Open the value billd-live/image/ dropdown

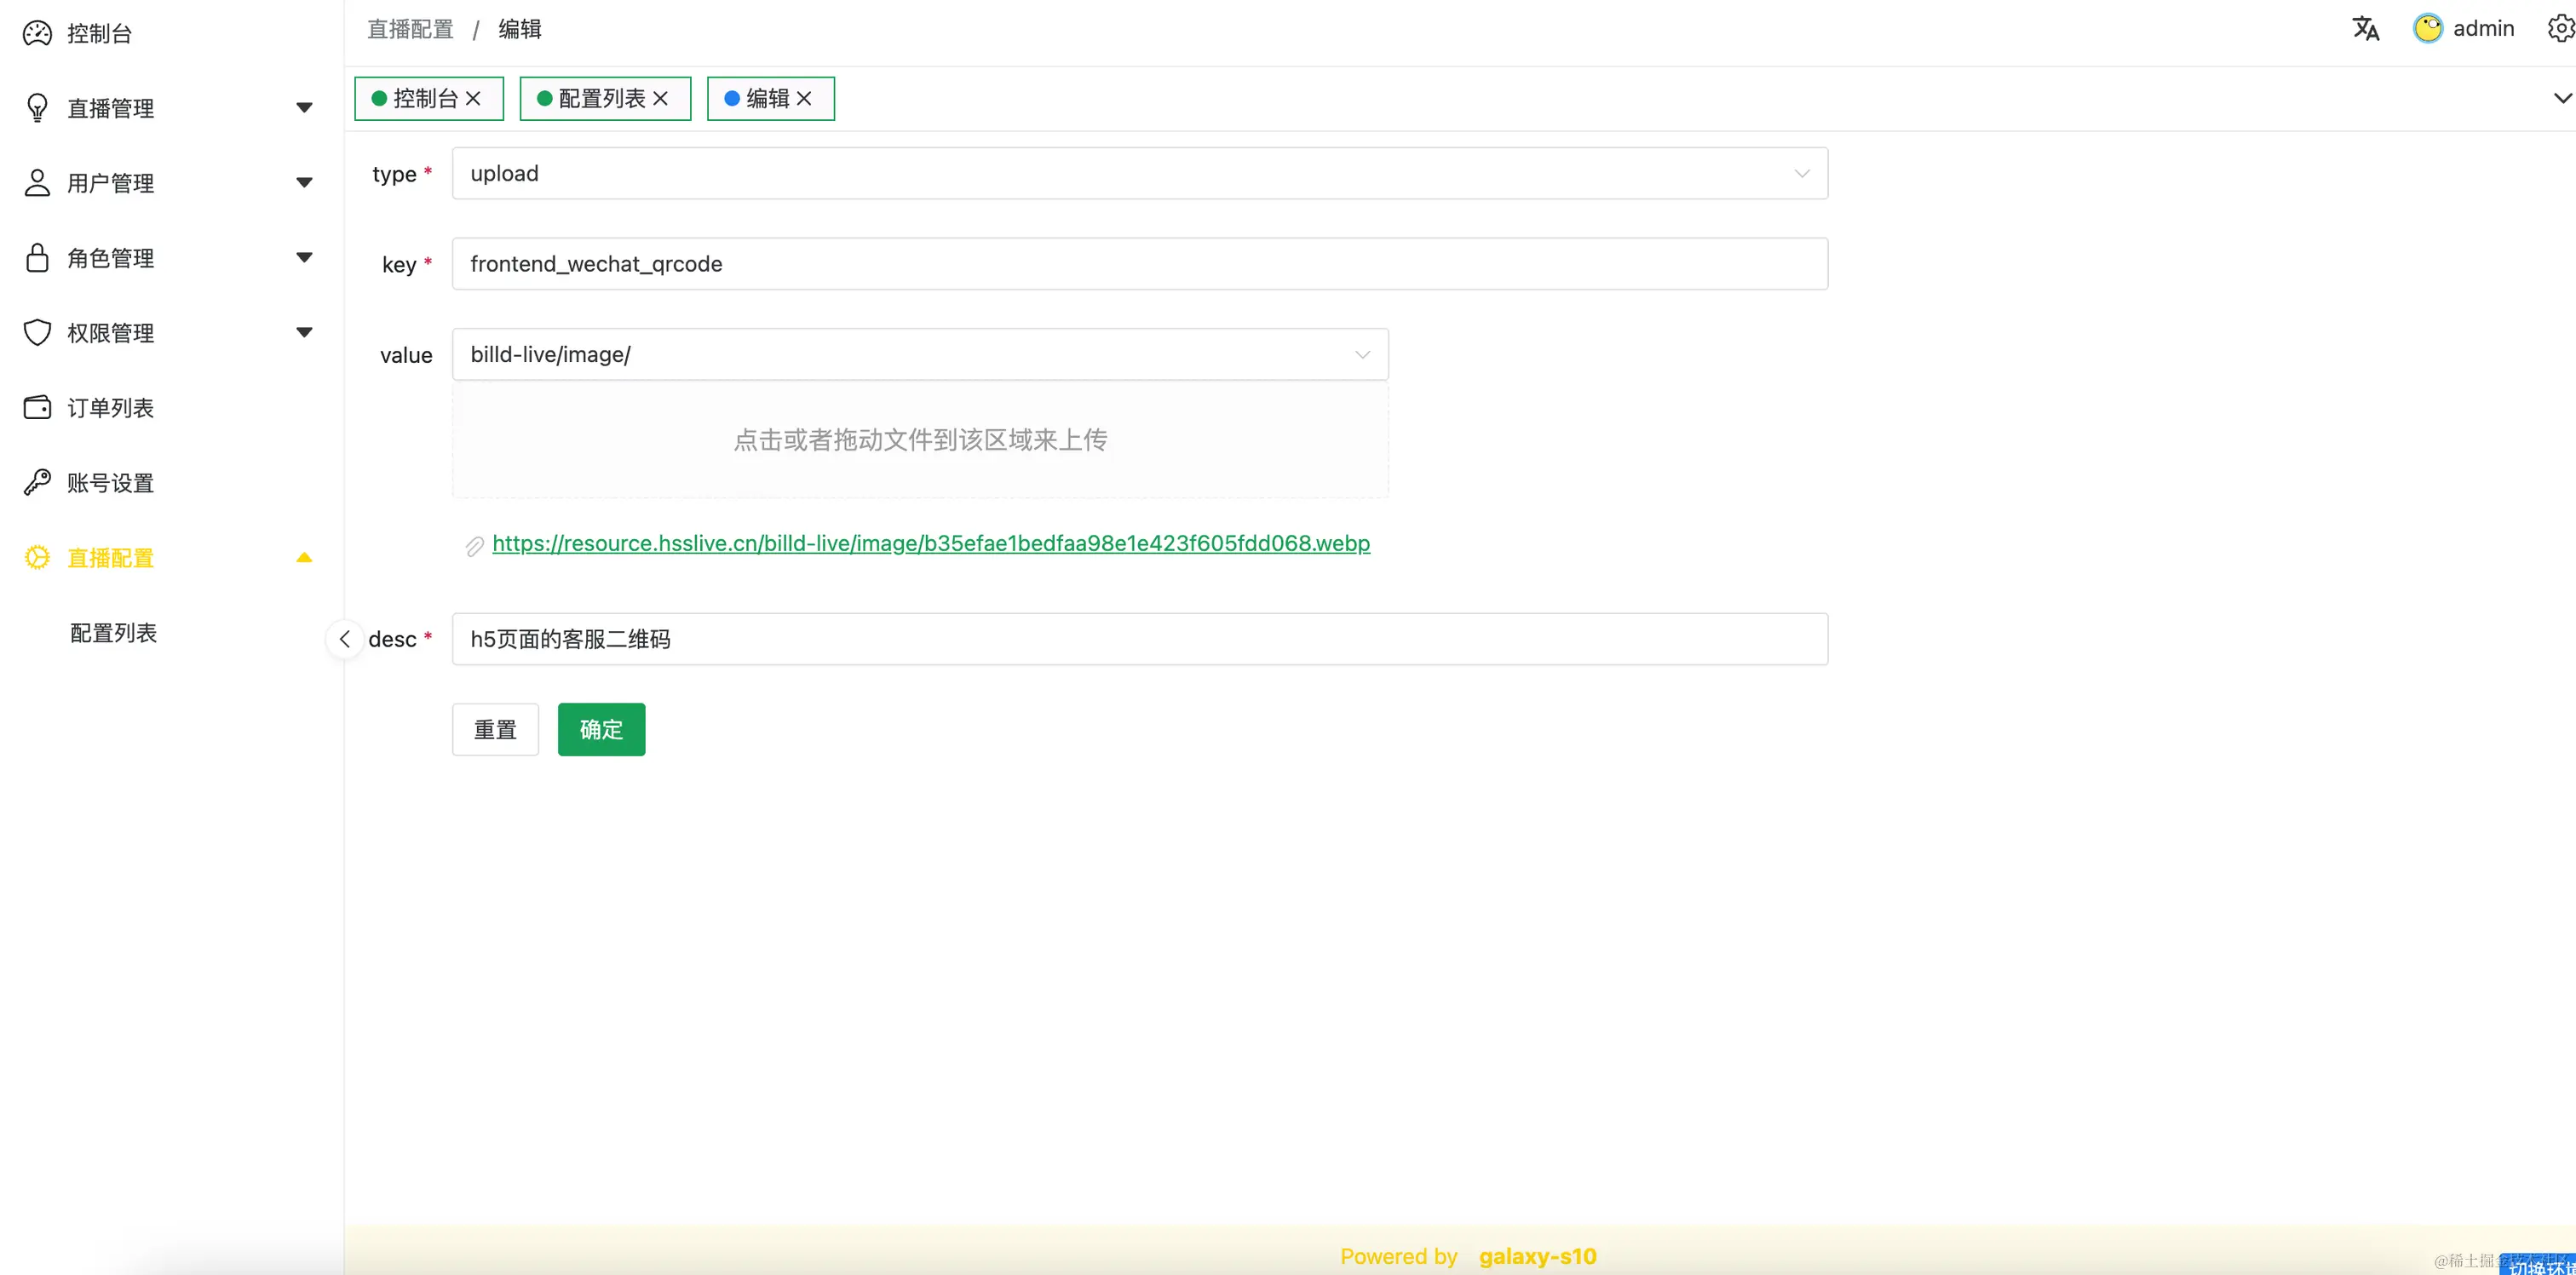(x=920, y=354)
